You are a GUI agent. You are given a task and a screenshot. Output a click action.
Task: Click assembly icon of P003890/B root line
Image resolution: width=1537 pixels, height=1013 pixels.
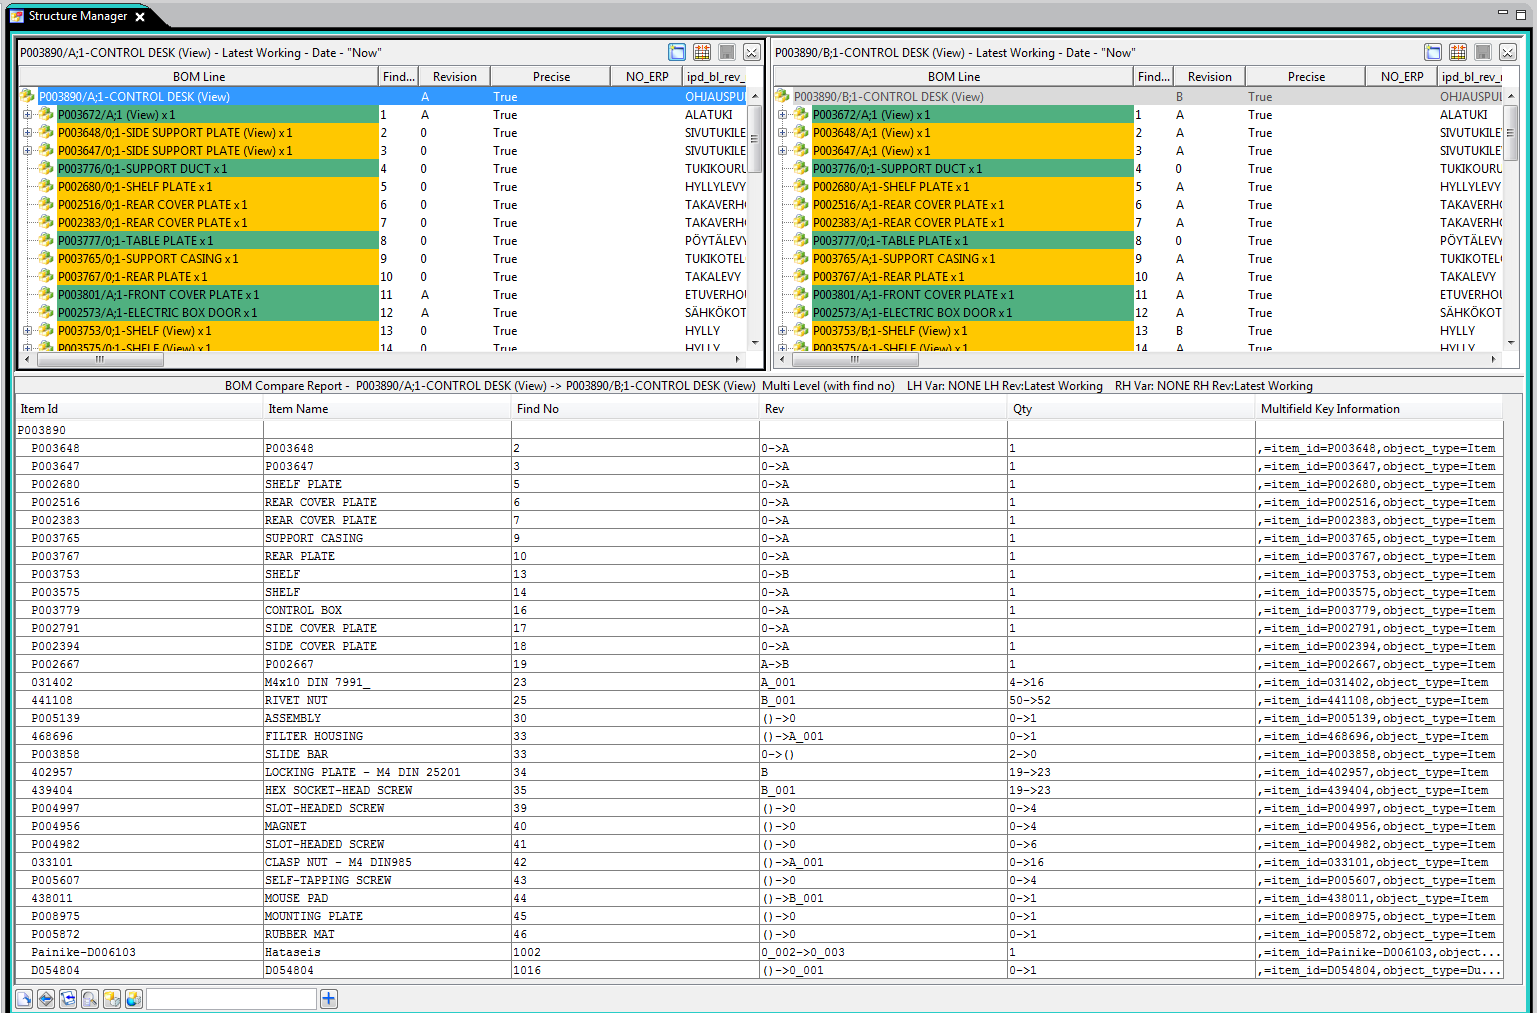coord(783,96)
